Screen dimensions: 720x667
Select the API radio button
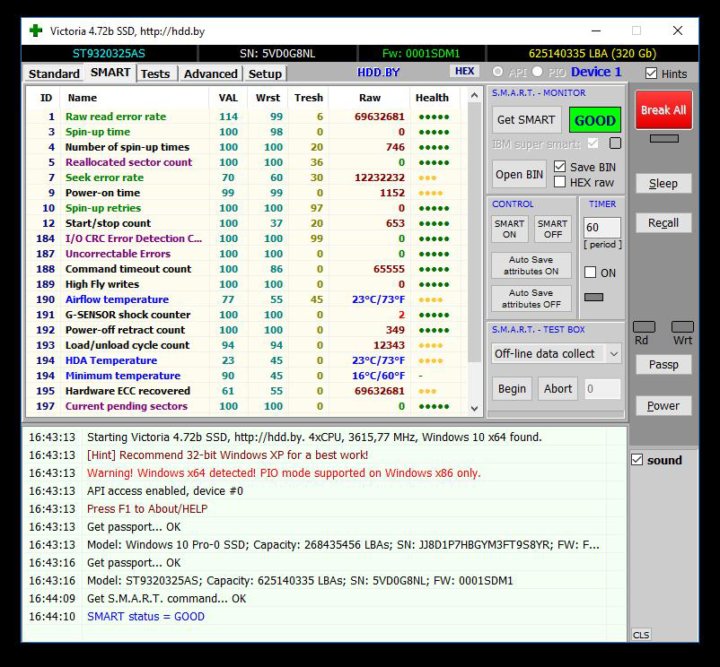(498, 72)
